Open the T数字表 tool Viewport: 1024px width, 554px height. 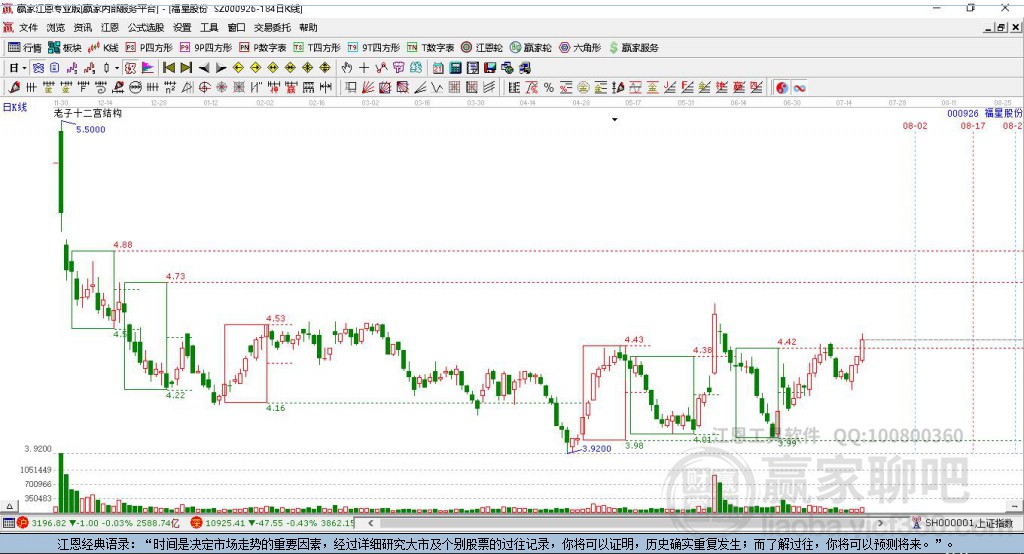[430, 48]
